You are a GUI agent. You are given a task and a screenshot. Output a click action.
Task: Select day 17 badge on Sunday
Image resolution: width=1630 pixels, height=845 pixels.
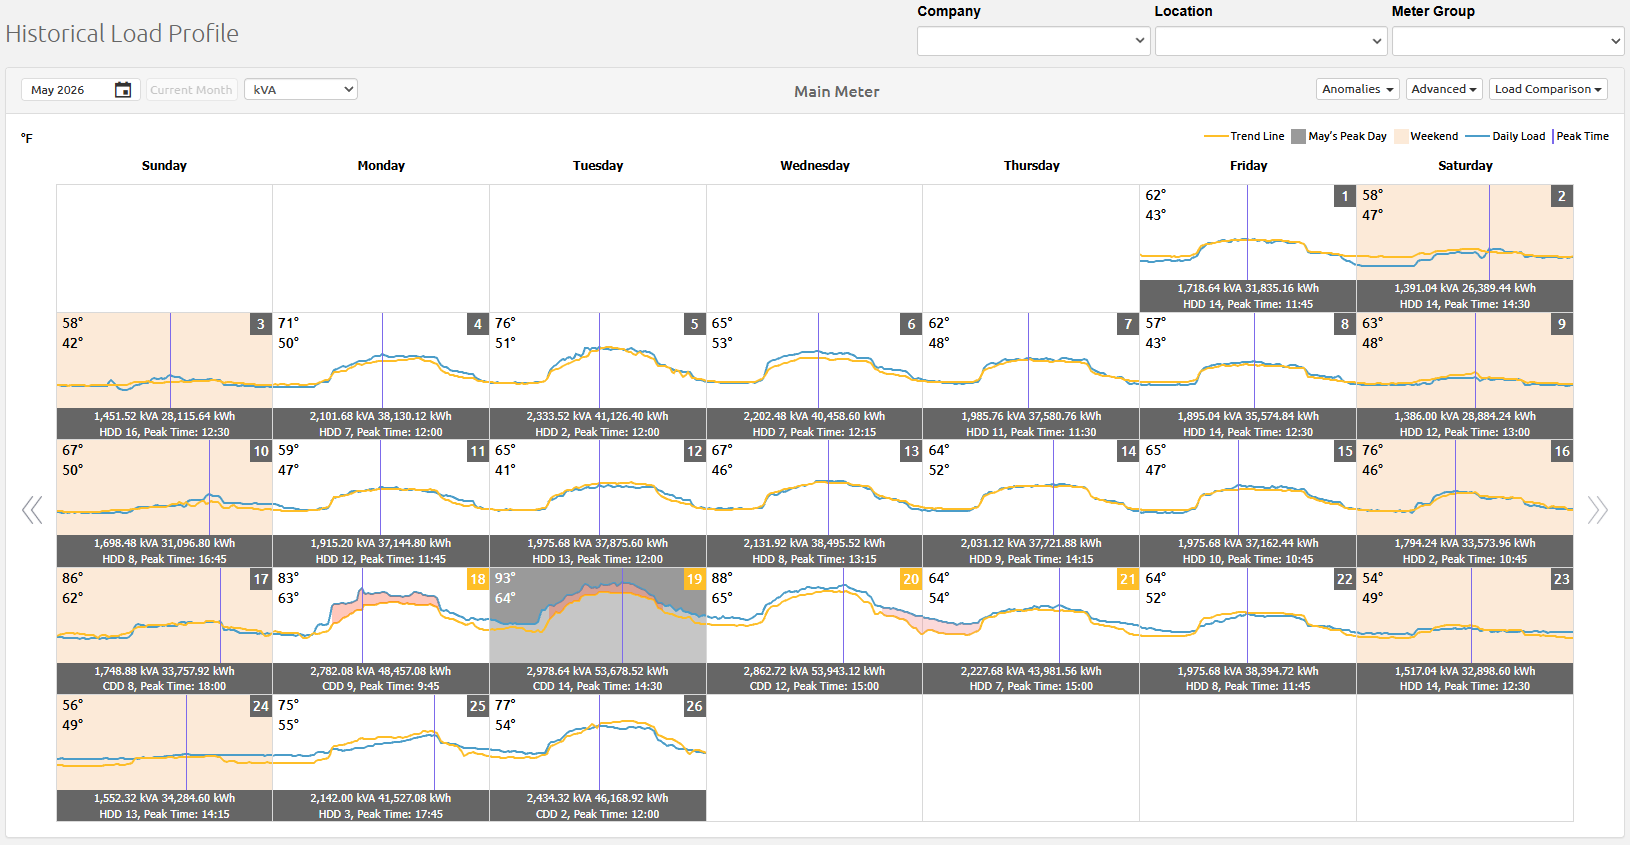(x=261, y=579)
